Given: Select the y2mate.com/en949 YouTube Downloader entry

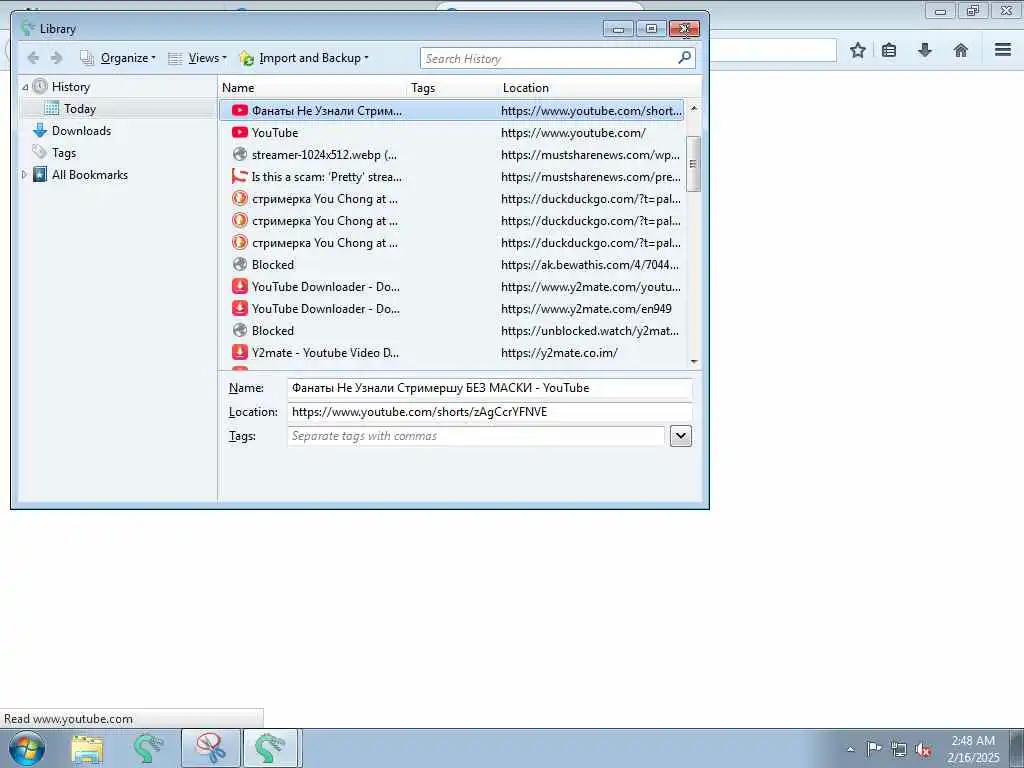Looking at the screenshot, I should (x=452, y=309).
